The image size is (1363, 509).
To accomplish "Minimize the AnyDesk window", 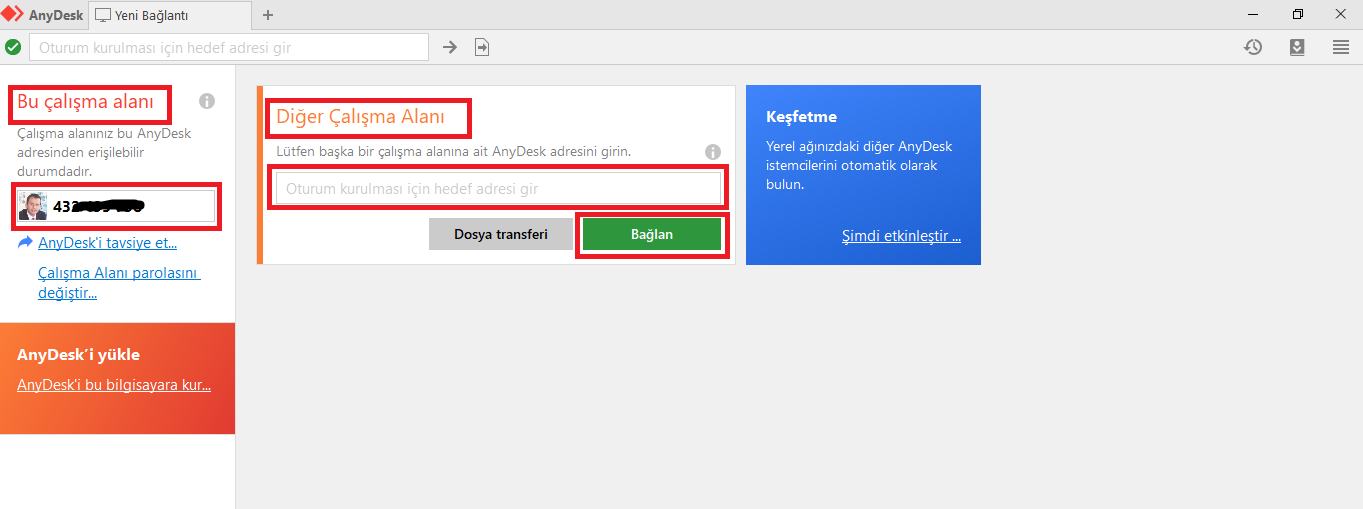I will coord(1253,14).
